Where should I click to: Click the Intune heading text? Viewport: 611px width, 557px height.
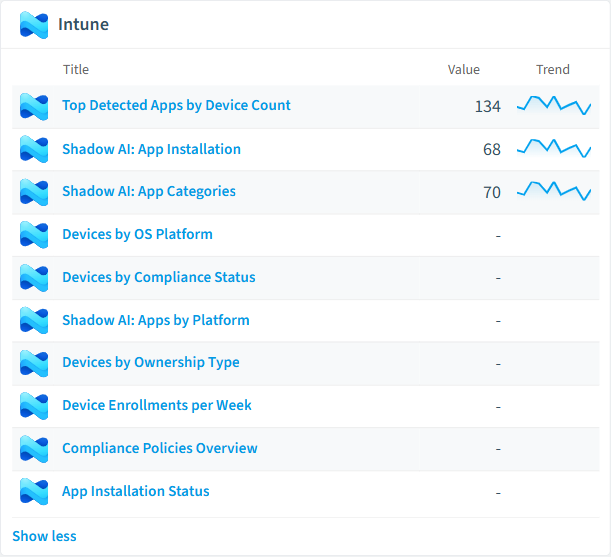[83, 25]
